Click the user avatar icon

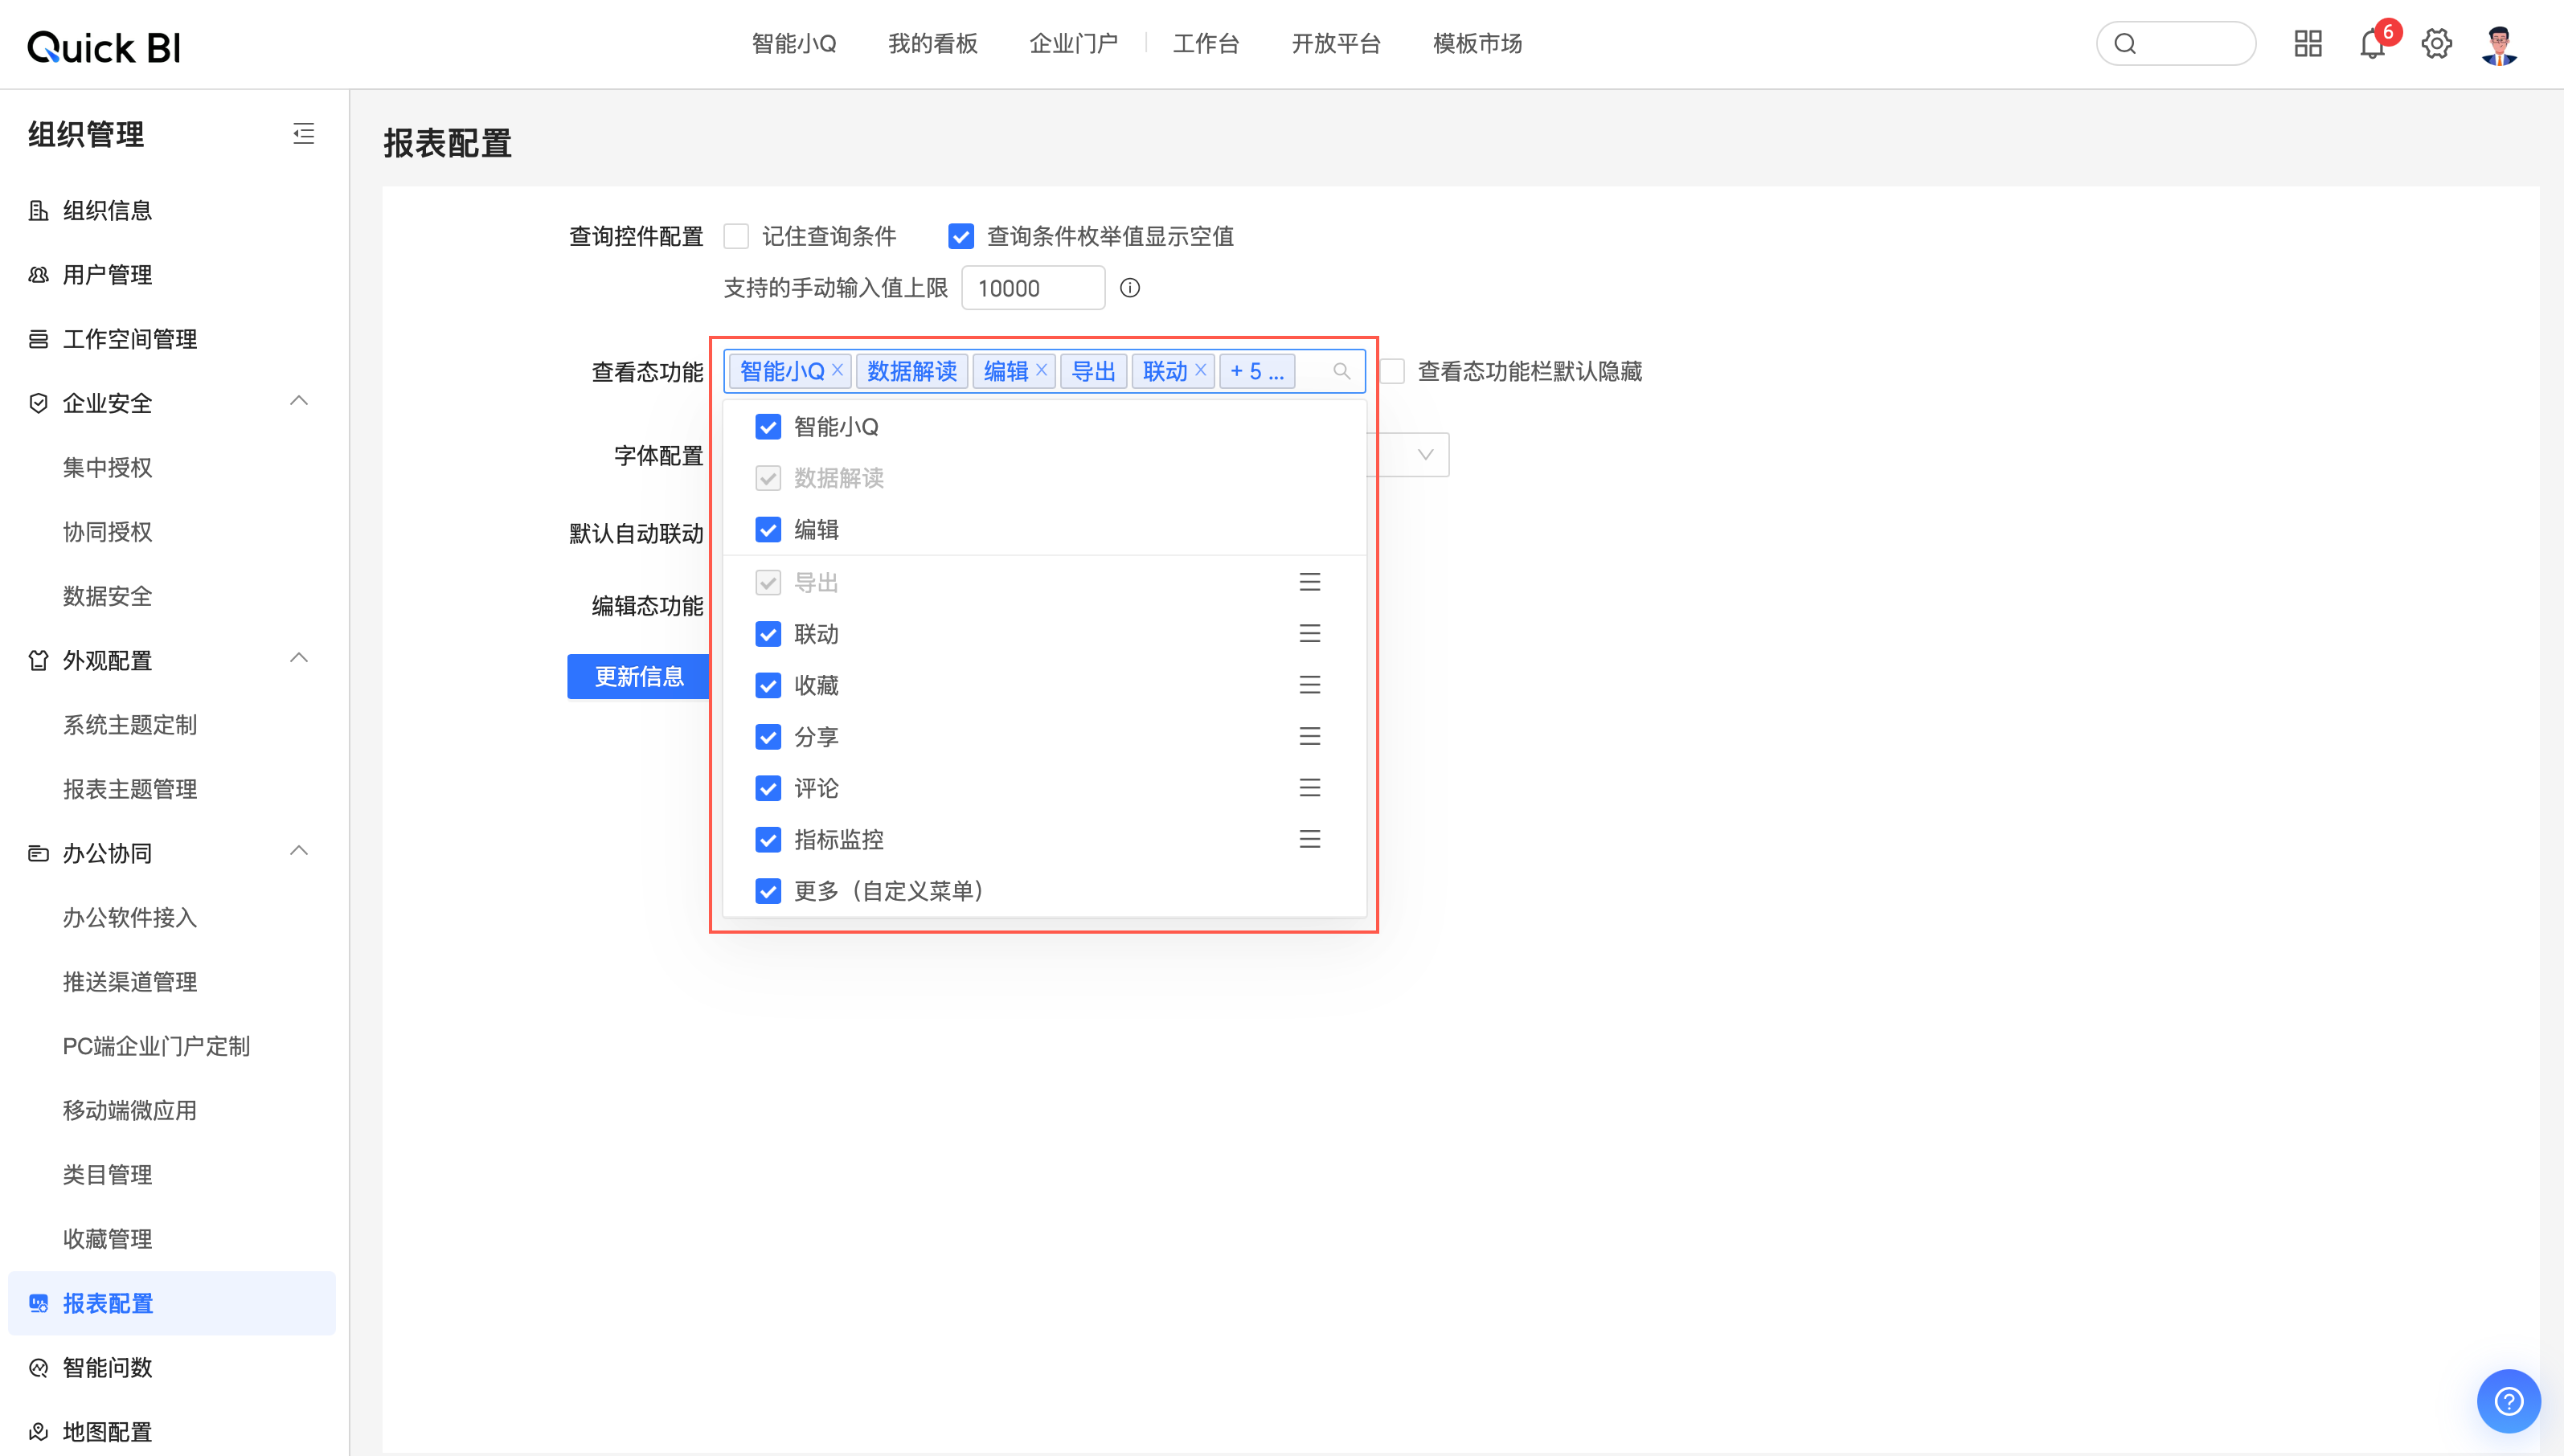click(x=2499, y=44)
